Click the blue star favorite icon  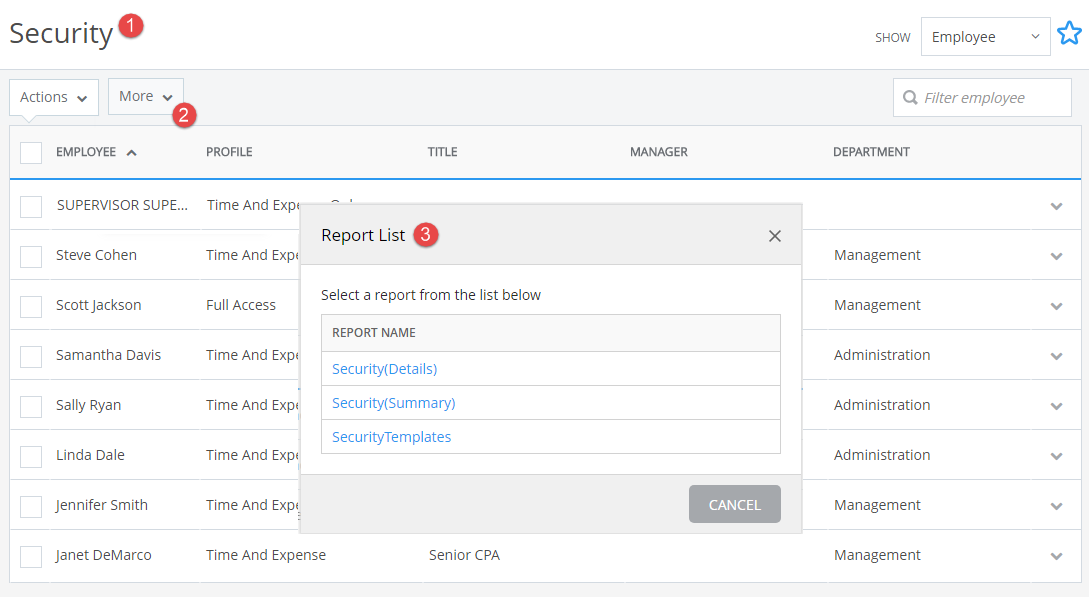pos(1069,32)
